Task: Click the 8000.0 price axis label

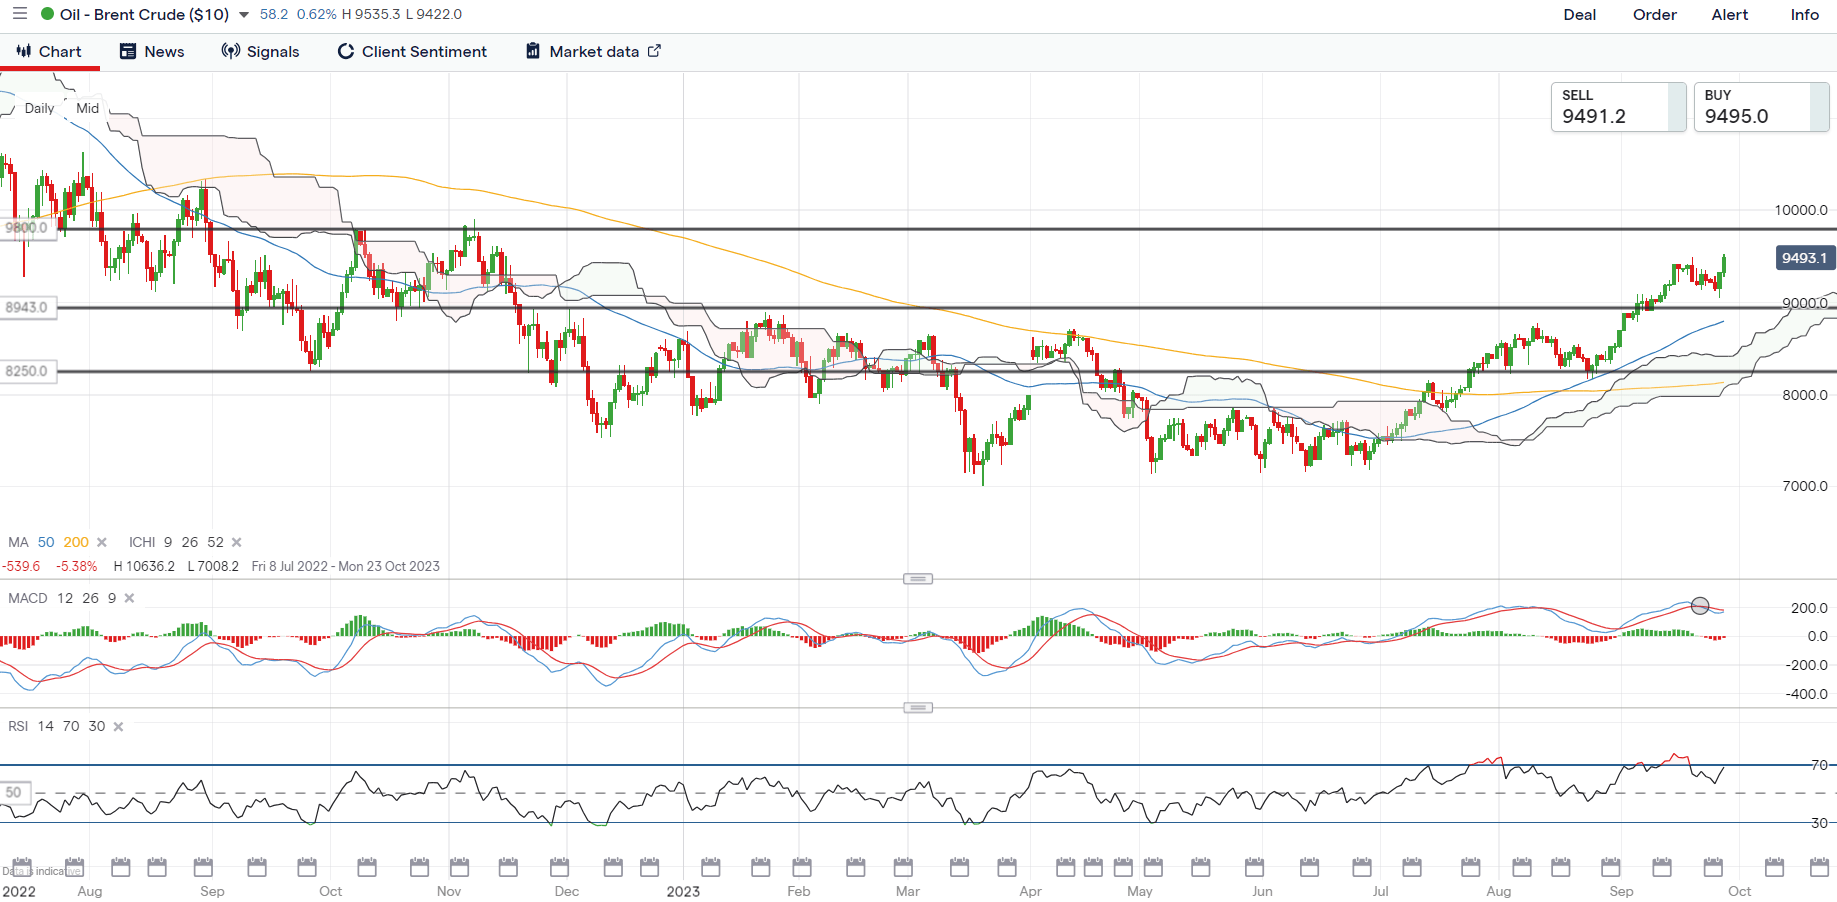Action: (1805, 395)
